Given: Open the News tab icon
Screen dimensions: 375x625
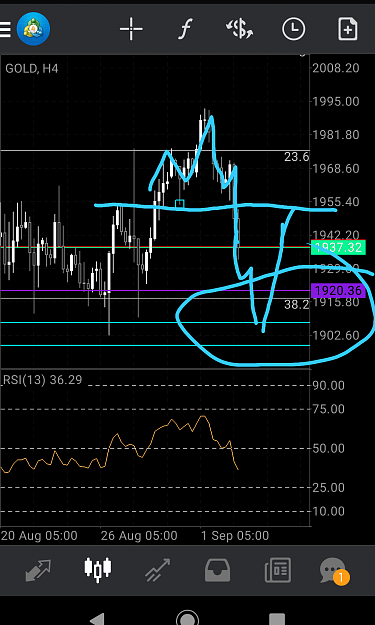Looking at the screenshot, I should coord(278,570).
